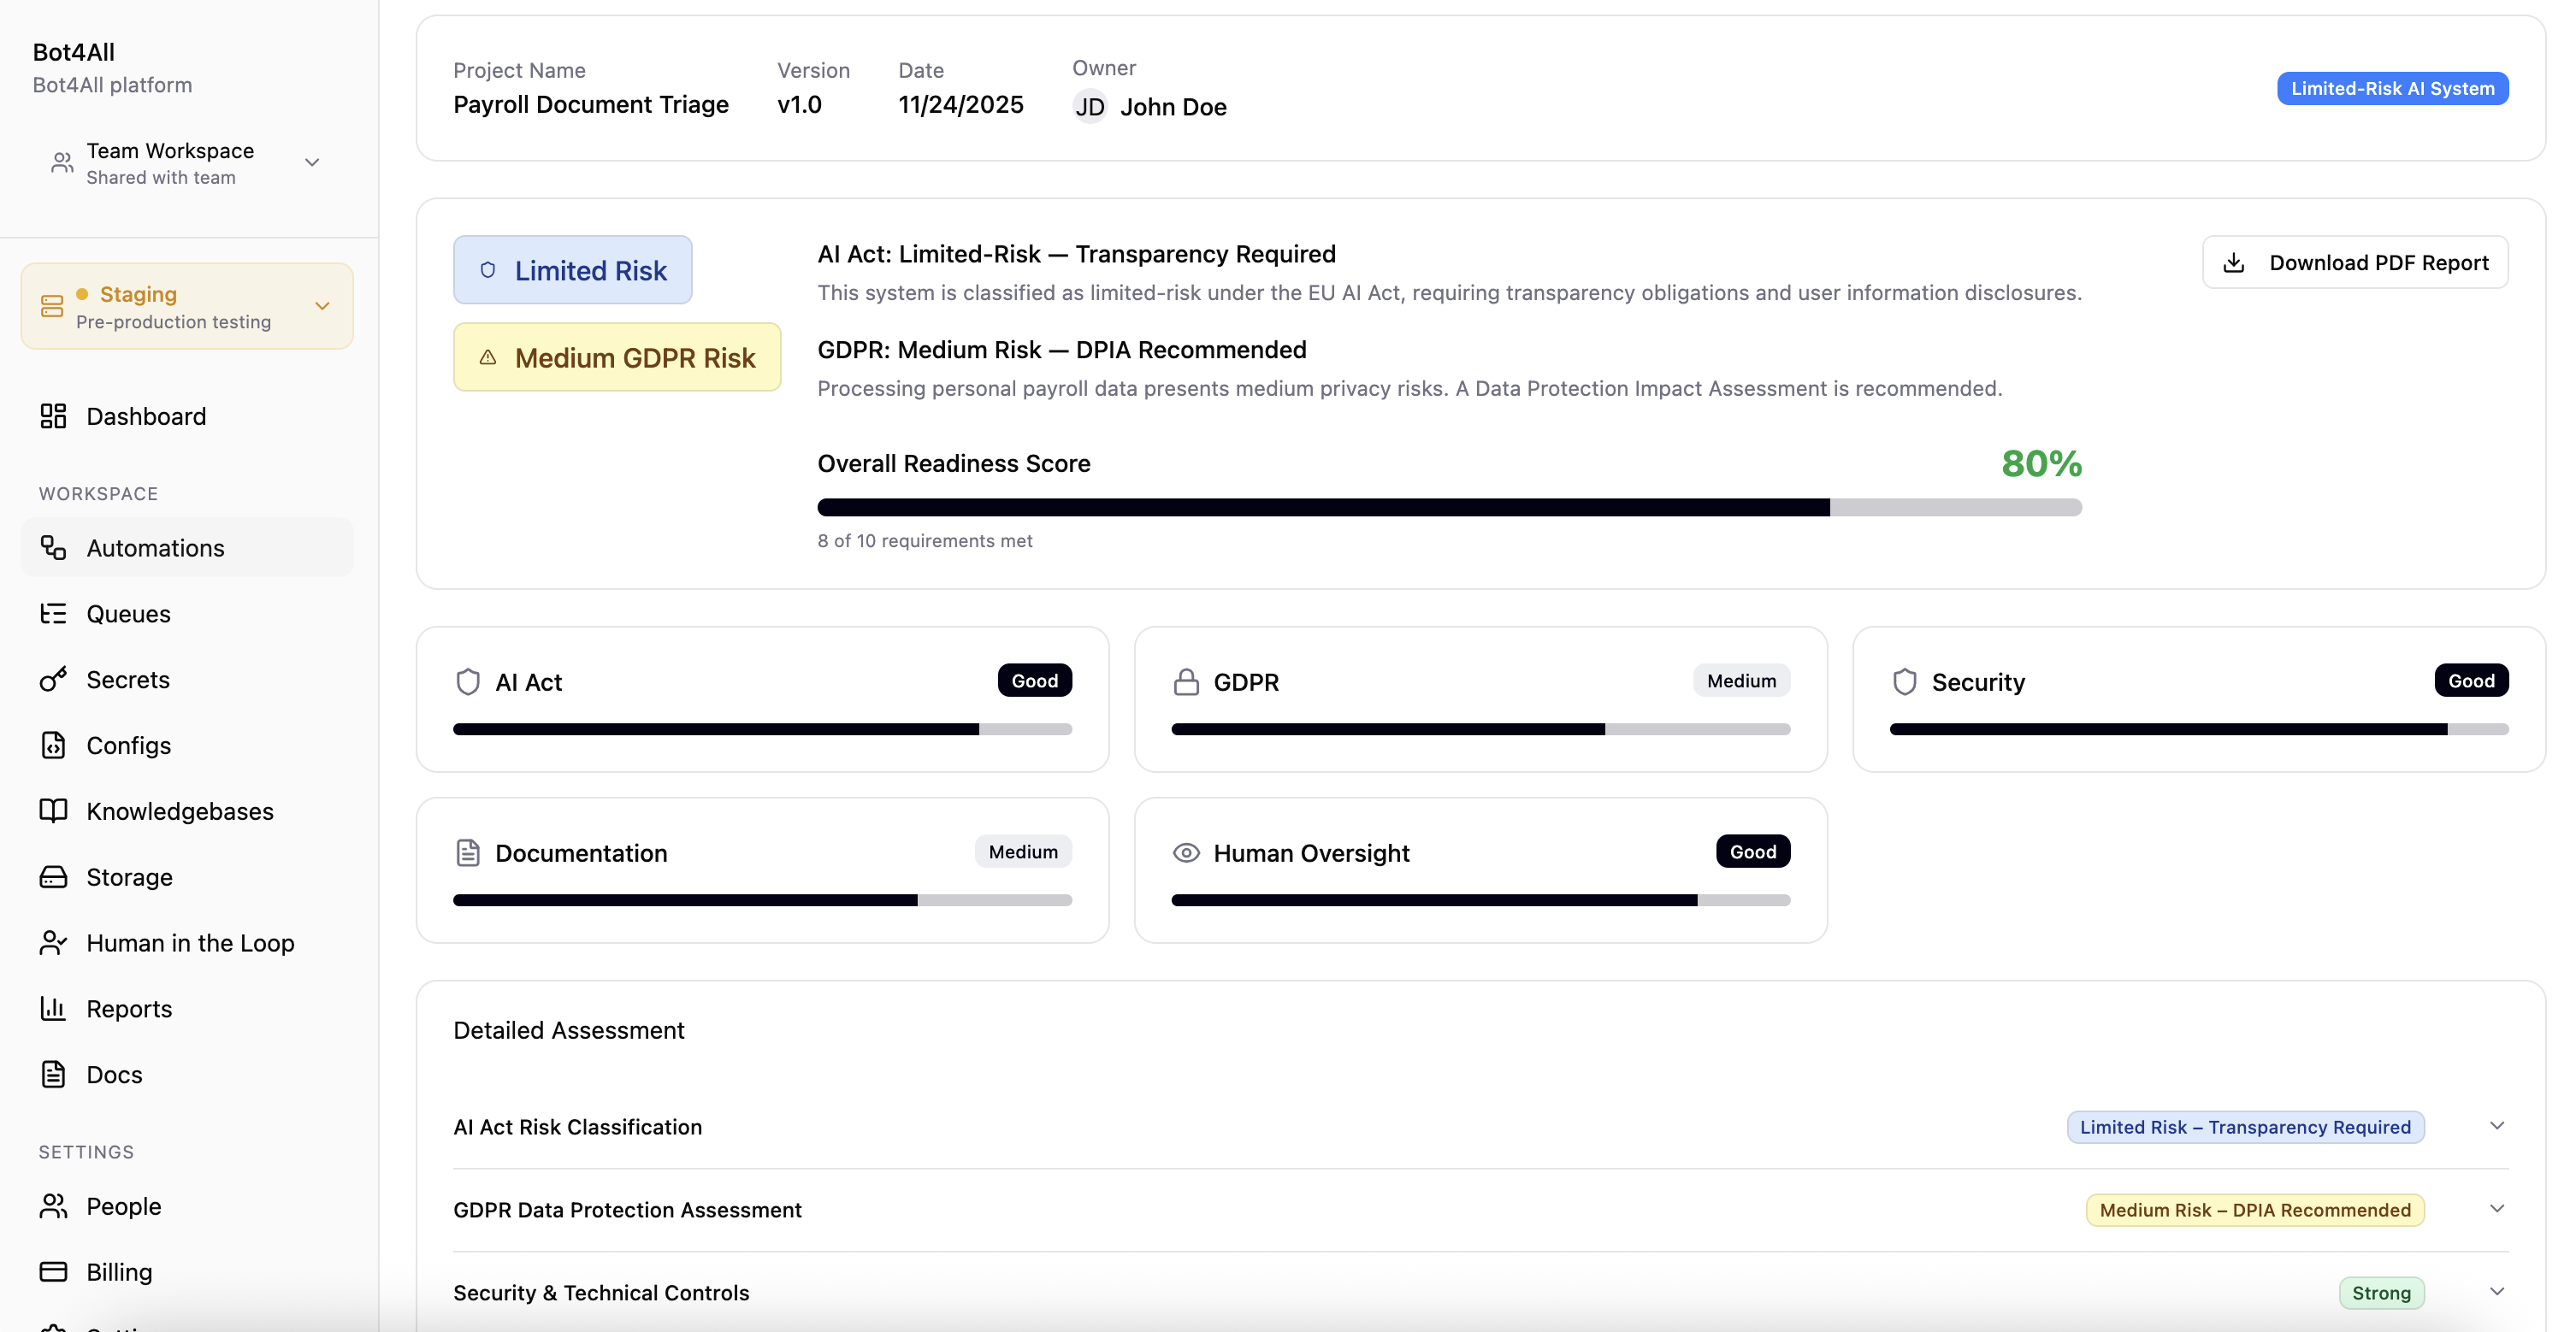Click the Knowledgebases book icon
This screenshot has height=1332, width=2576.
54,811
